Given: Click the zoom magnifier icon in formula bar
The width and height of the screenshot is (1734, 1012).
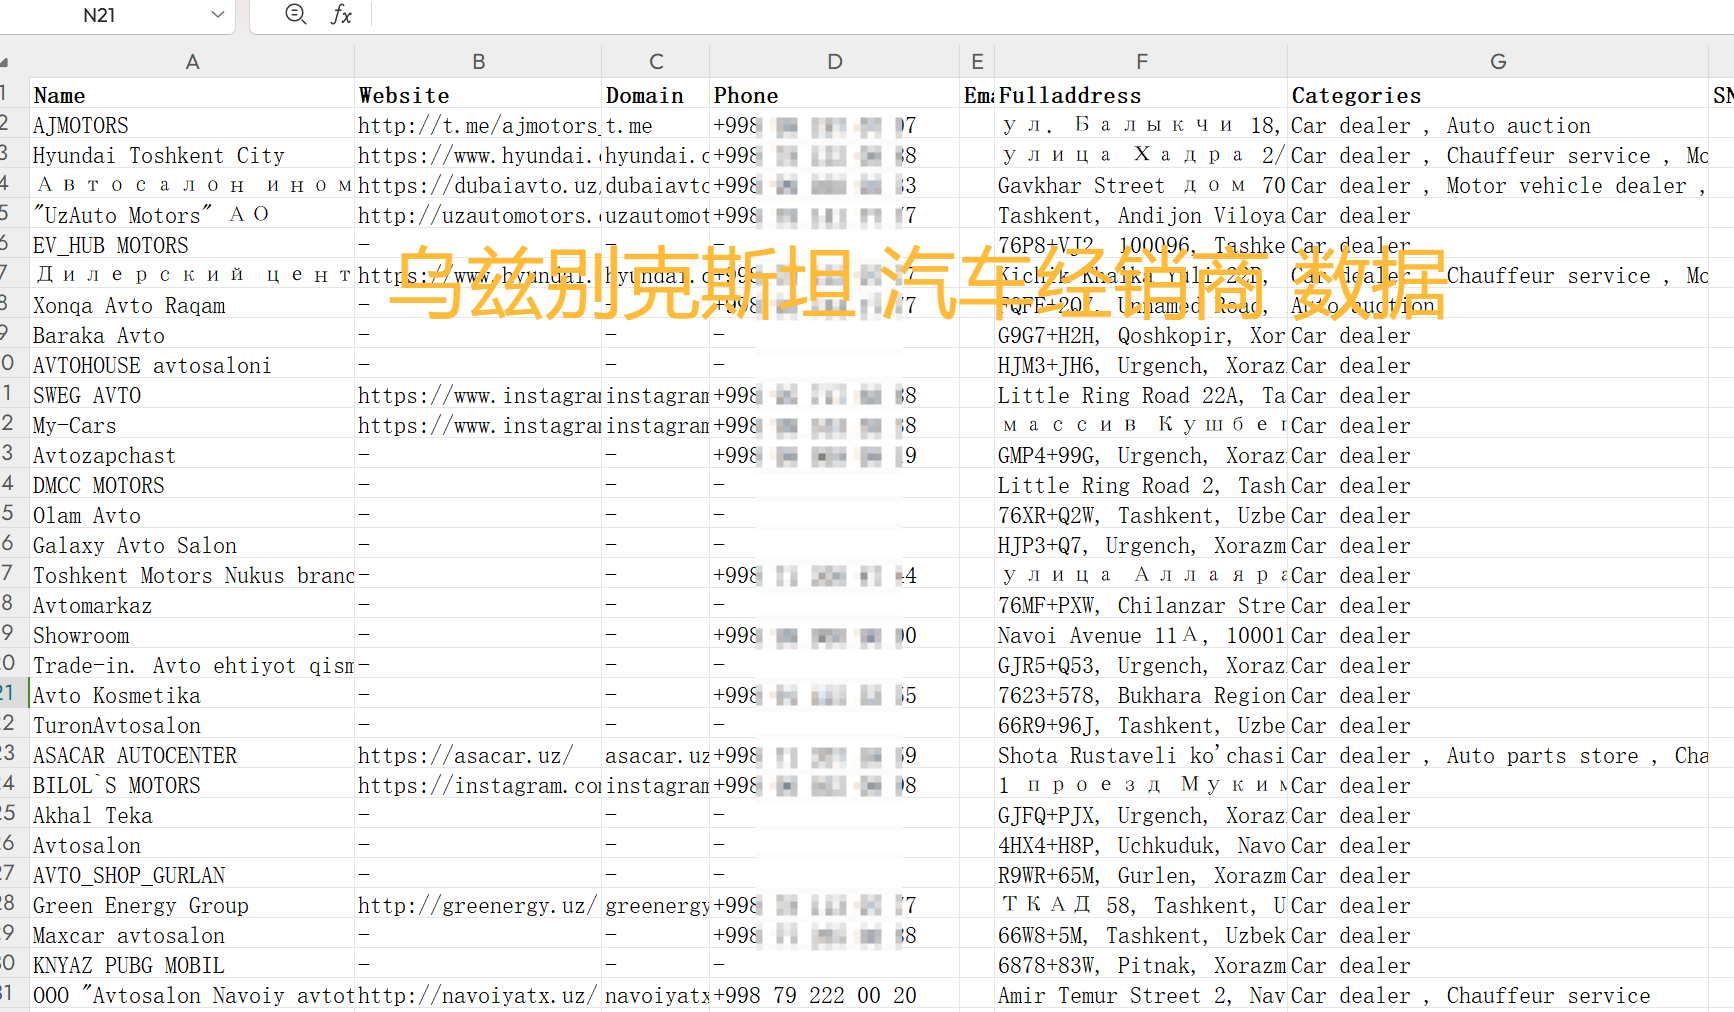Looking at the screenshot, I should pos(295,14).
